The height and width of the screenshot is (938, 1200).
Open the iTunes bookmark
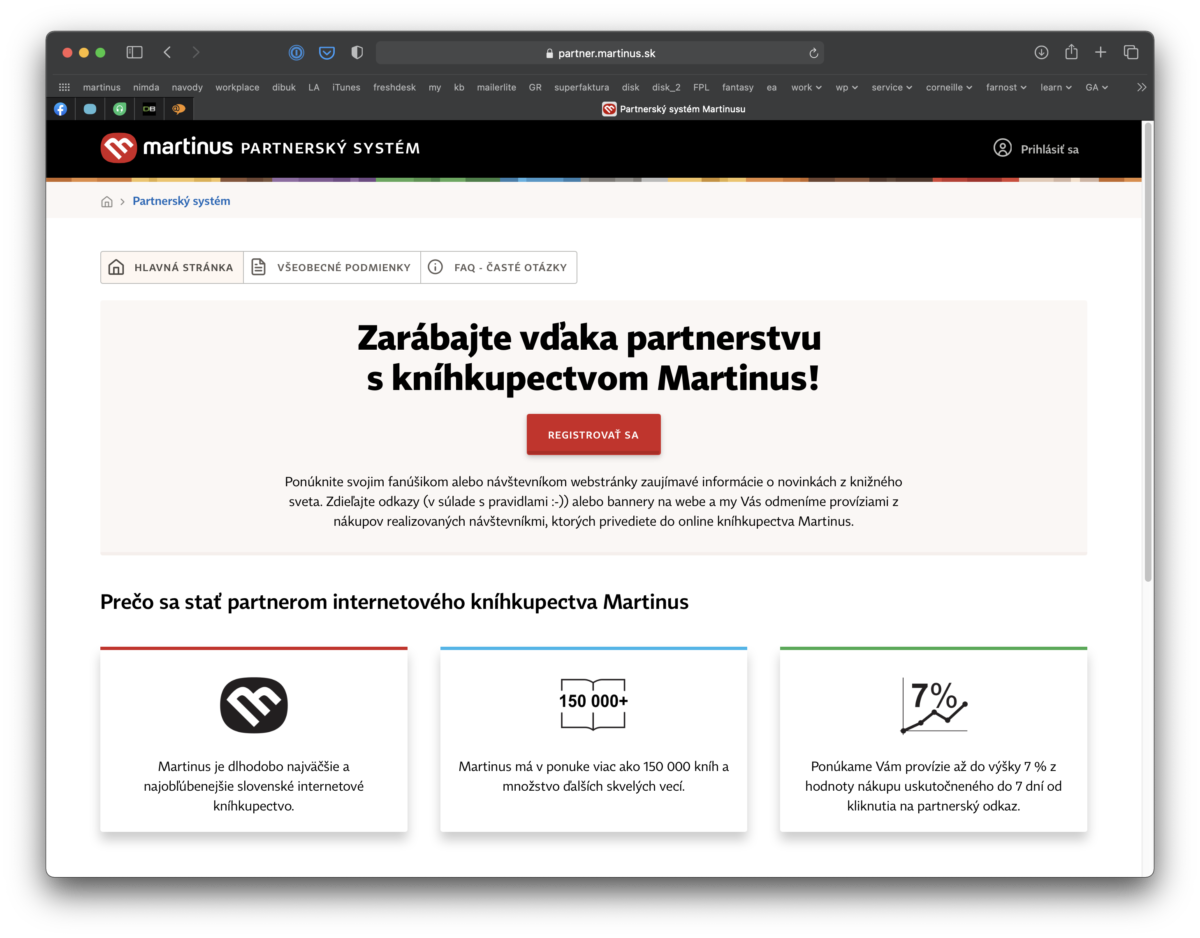pos(346,87)
